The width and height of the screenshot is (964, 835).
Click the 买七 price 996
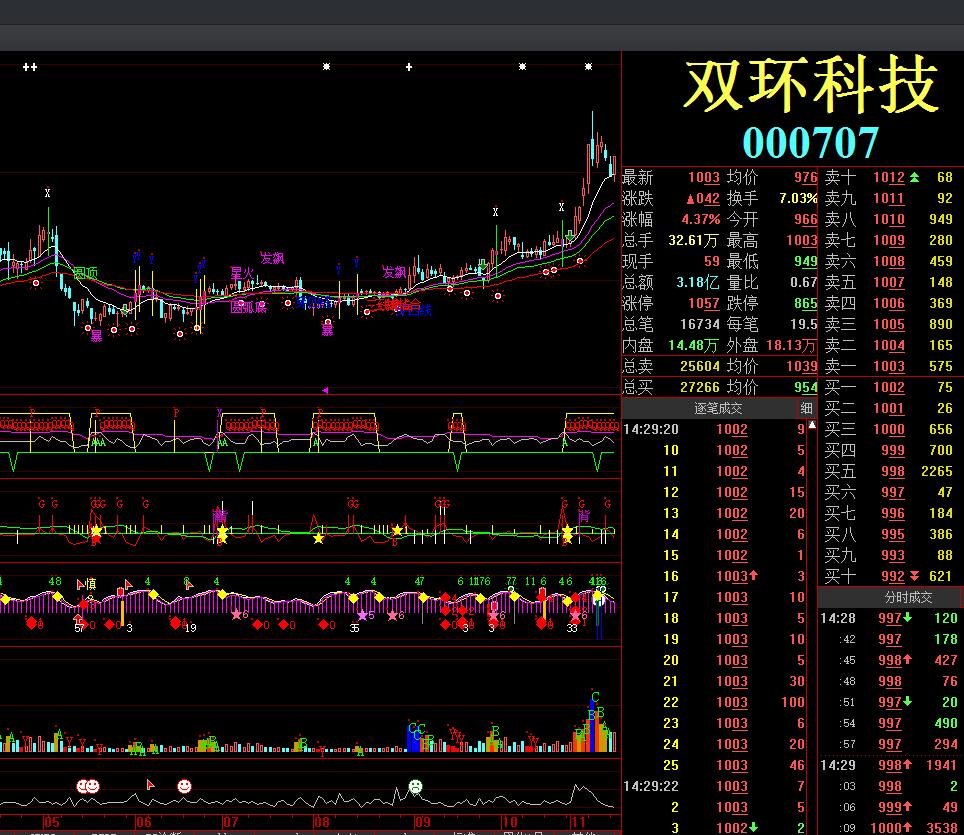coord(893,513)
